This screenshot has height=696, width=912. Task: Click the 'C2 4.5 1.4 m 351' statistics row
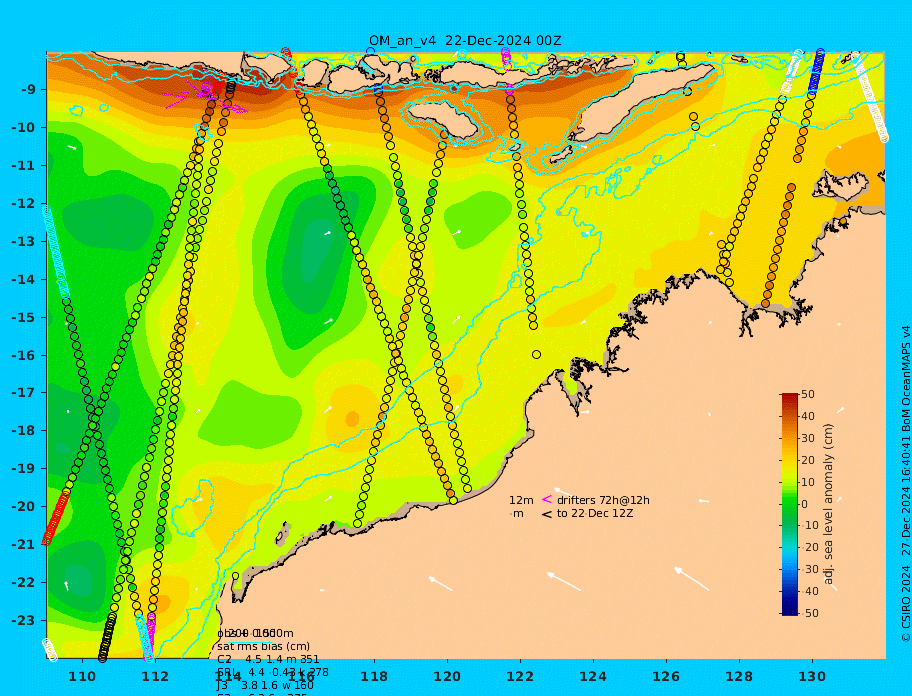coord(268,659)
